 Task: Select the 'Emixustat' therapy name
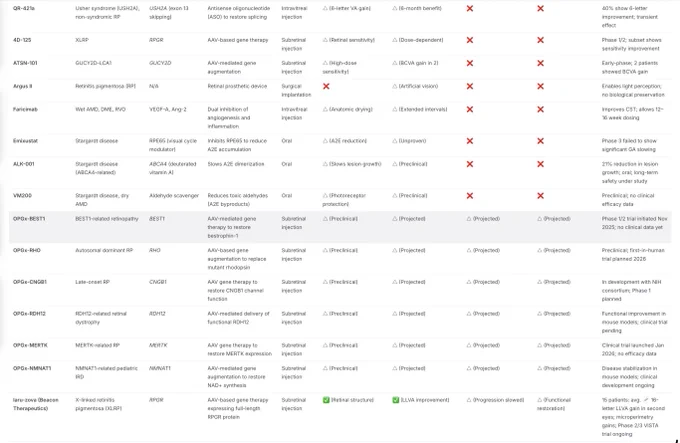point(25,141)
